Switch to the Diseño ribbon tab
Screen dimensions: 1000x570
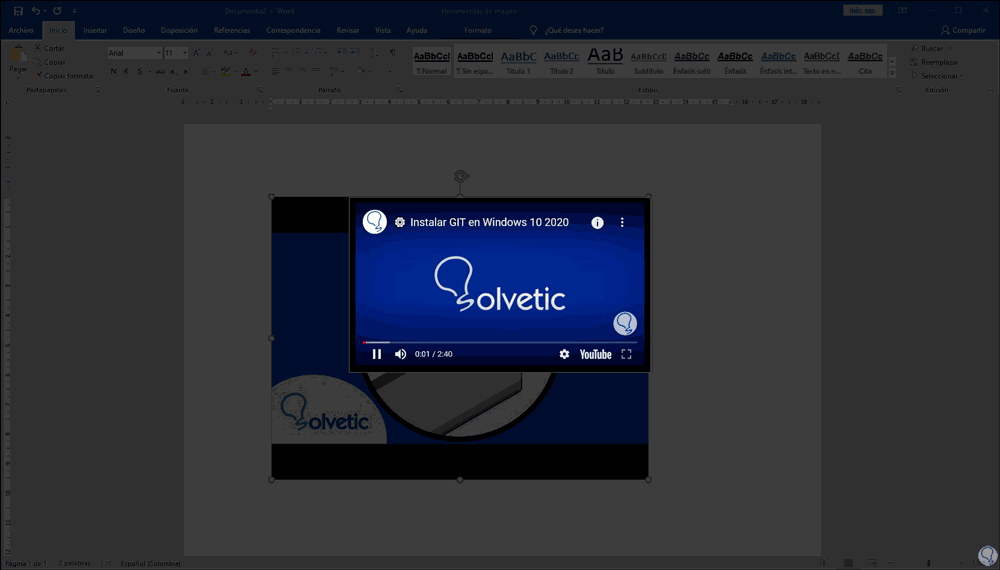134,30
